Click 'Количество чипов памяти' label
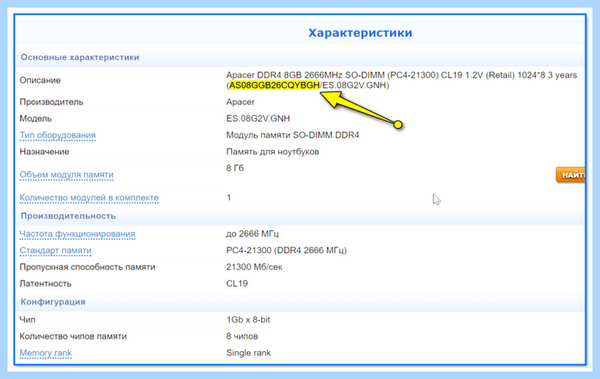The image size is (600, 379). tap(73, 337)
